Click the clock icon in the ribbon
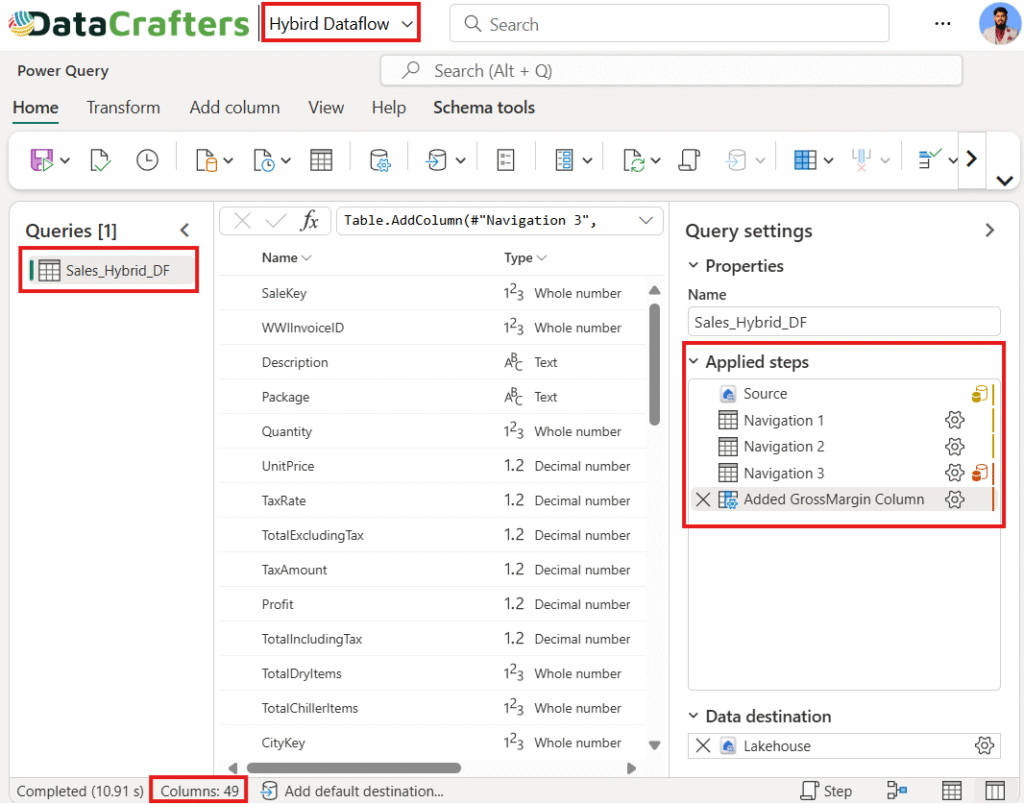 coord(147,160)
